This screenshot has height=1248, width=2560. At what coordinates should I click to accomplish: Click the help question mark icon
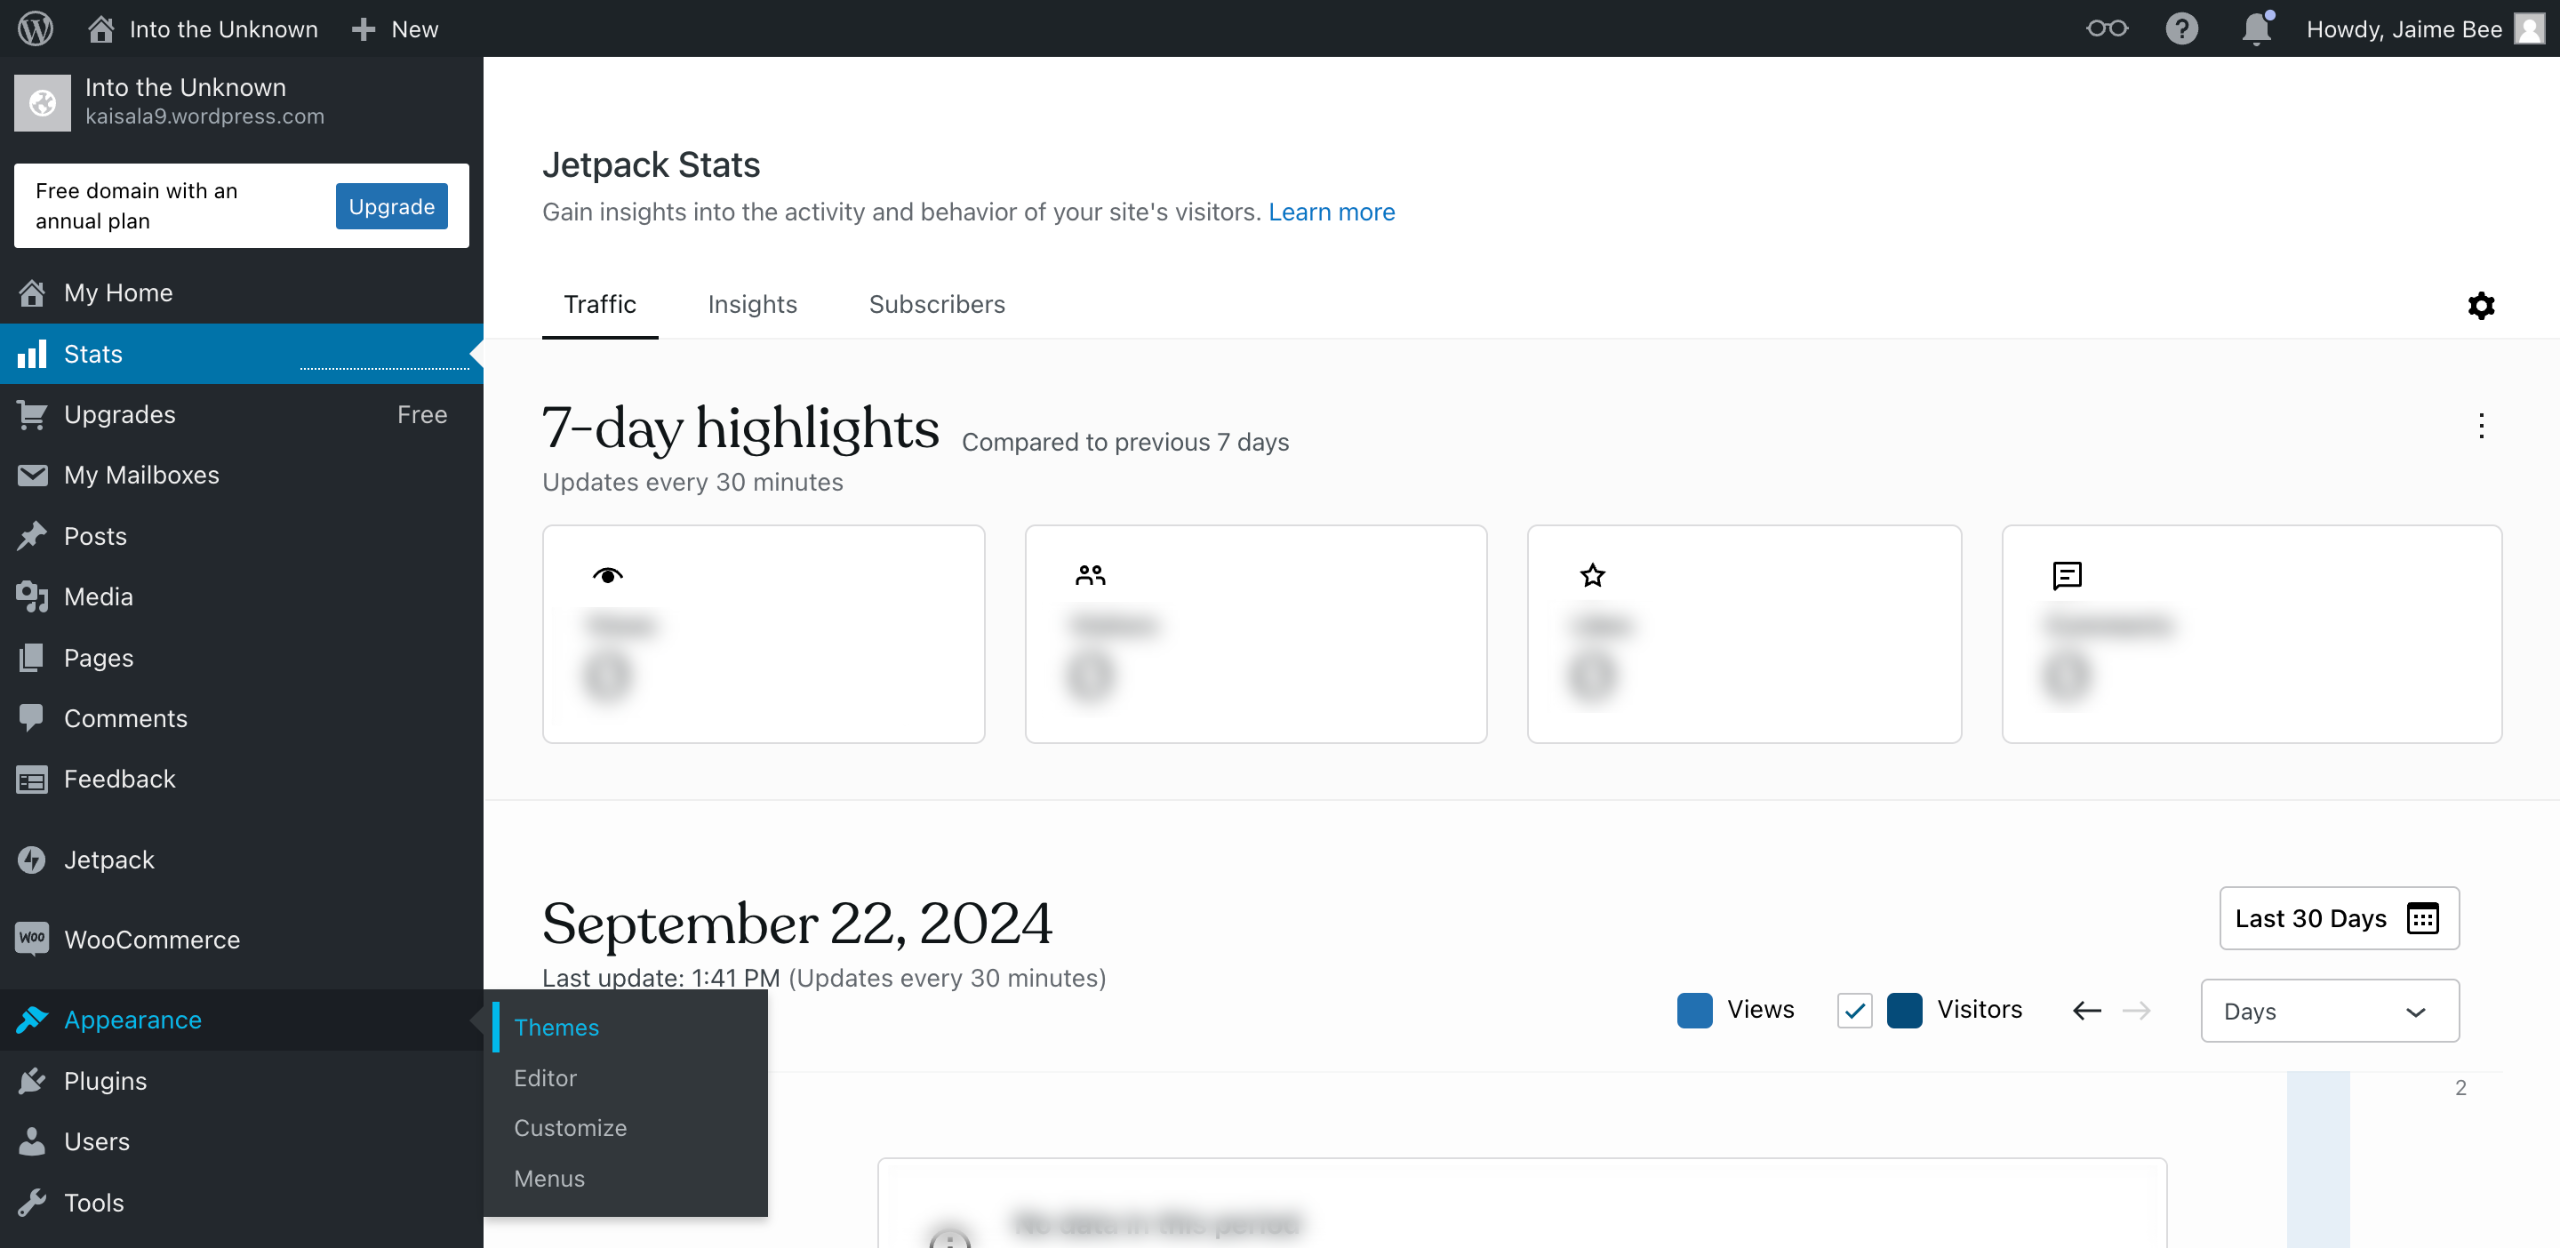[x=2181, y=28]
